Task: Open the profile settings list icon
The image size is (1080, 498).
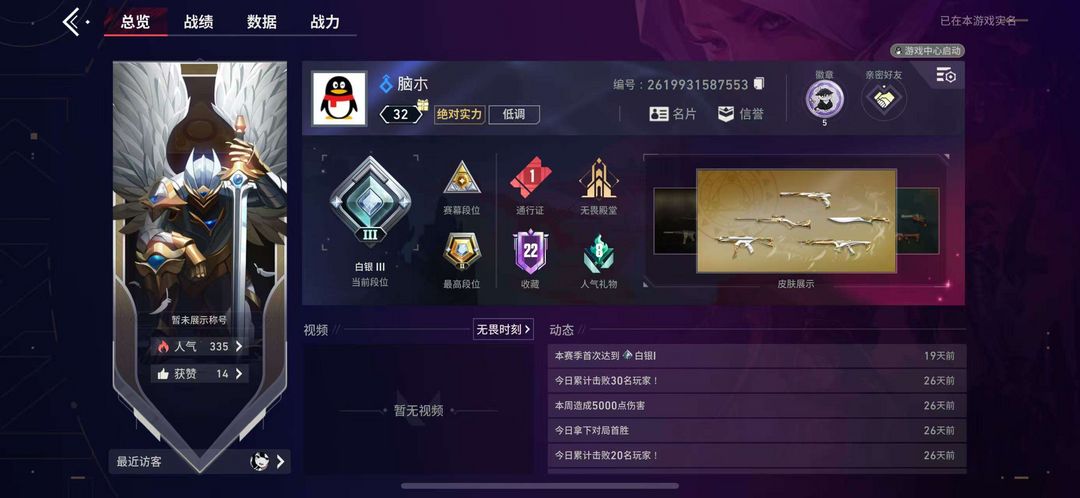Action: coord(946,75)
